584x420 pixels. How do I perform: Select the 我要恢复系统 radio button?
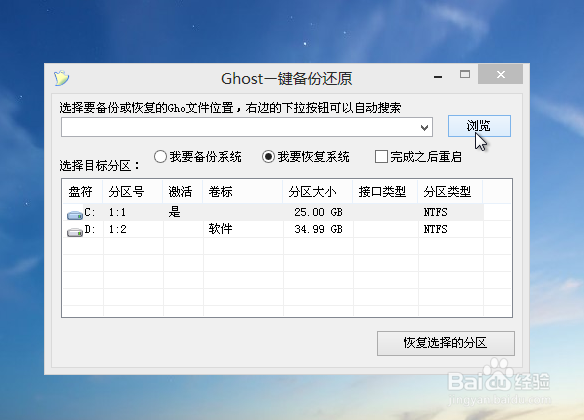point(268,156)
